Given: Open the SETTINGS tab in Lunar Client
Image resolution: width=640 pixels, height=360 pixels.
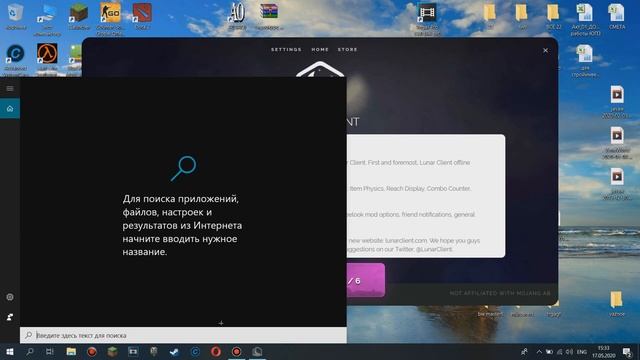Looking at the screenshot, I should pyautogui.click(x=286, y=49).
